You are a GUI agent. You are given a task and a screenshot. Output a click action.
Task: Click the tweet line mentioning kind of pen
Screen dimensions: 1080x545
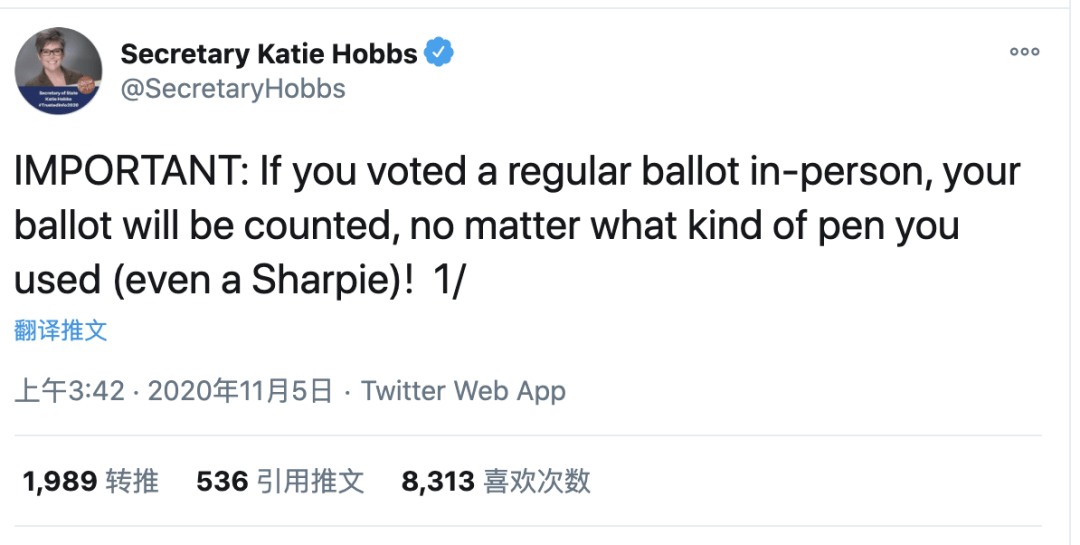[486, 226]
